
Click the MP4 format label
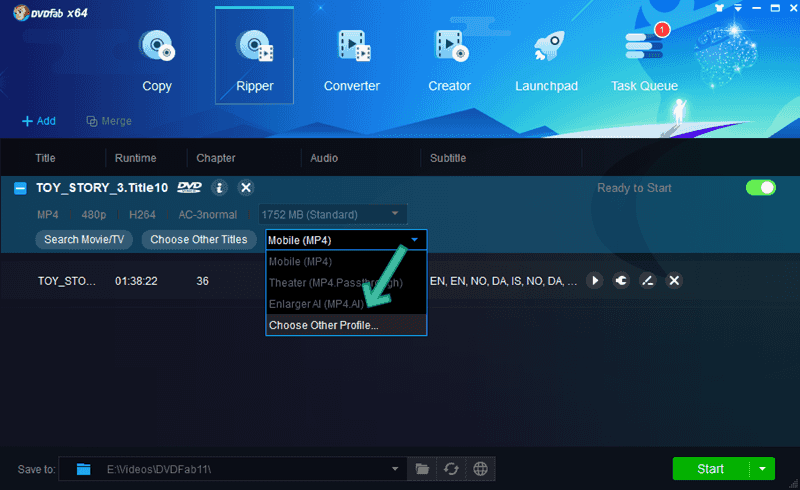tap(47, 215)
